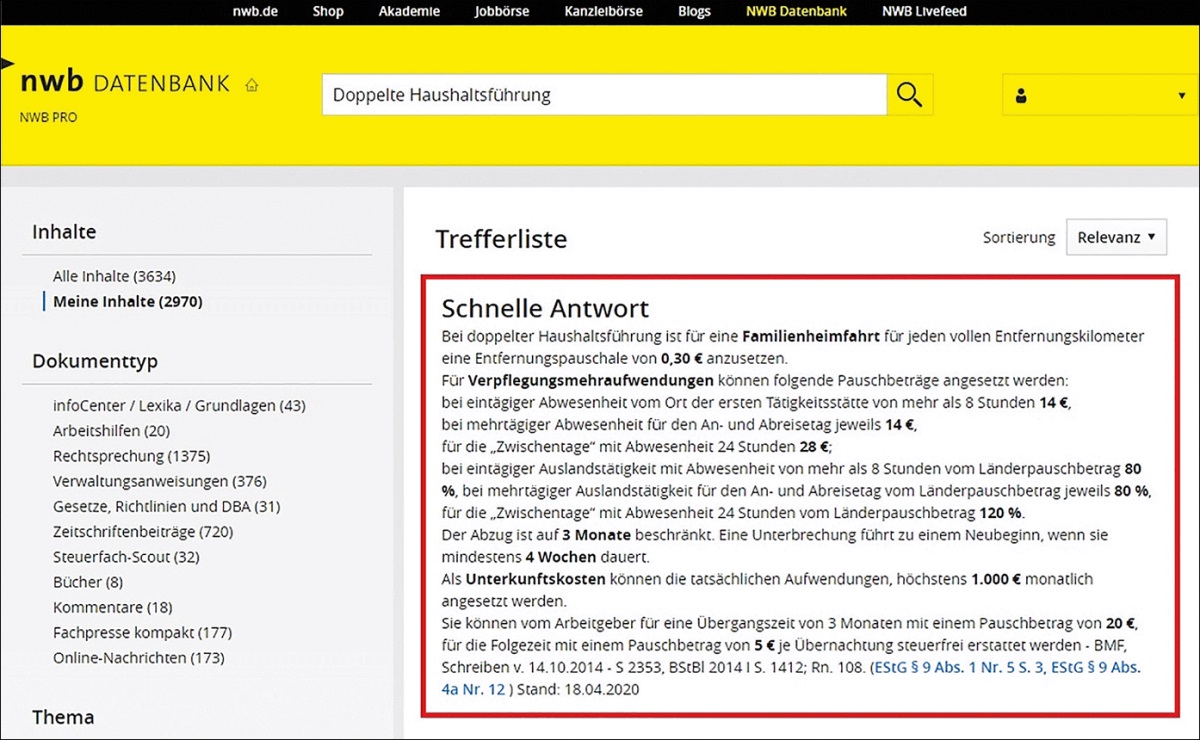
Task: Click the magnifying glass search icon
Action: (909, 95)
